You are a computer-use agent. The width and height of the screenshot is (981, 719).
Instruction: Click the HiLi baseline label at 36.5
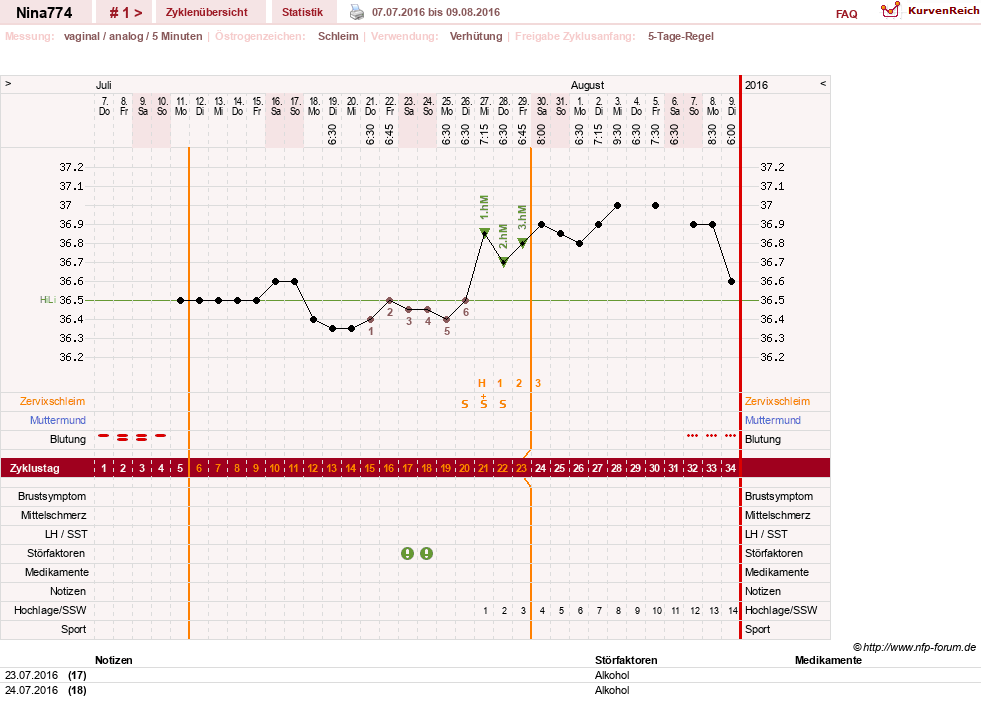tap(48, 300)
